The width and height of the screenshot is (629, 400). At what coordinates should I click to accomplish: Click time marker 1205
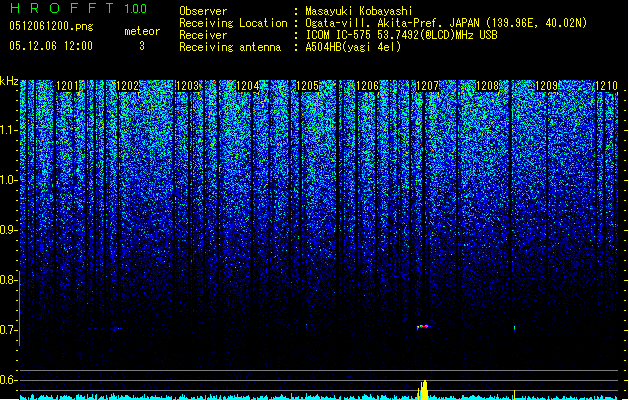(307, 86)
